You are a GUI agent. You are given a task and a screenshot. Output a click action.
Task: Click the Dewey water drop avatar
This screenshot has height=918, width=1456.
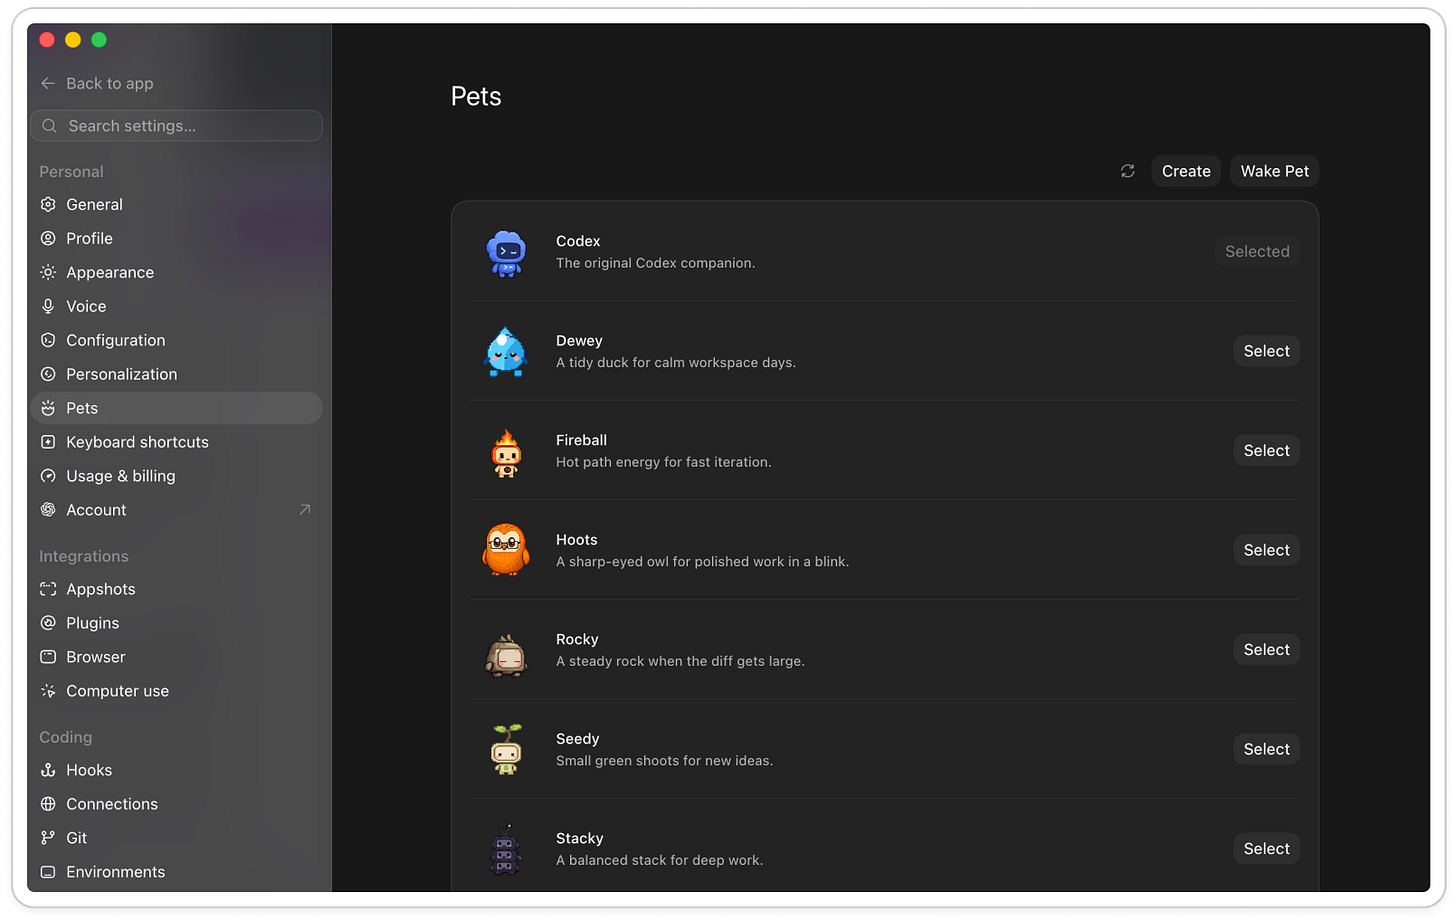point(506,351)
